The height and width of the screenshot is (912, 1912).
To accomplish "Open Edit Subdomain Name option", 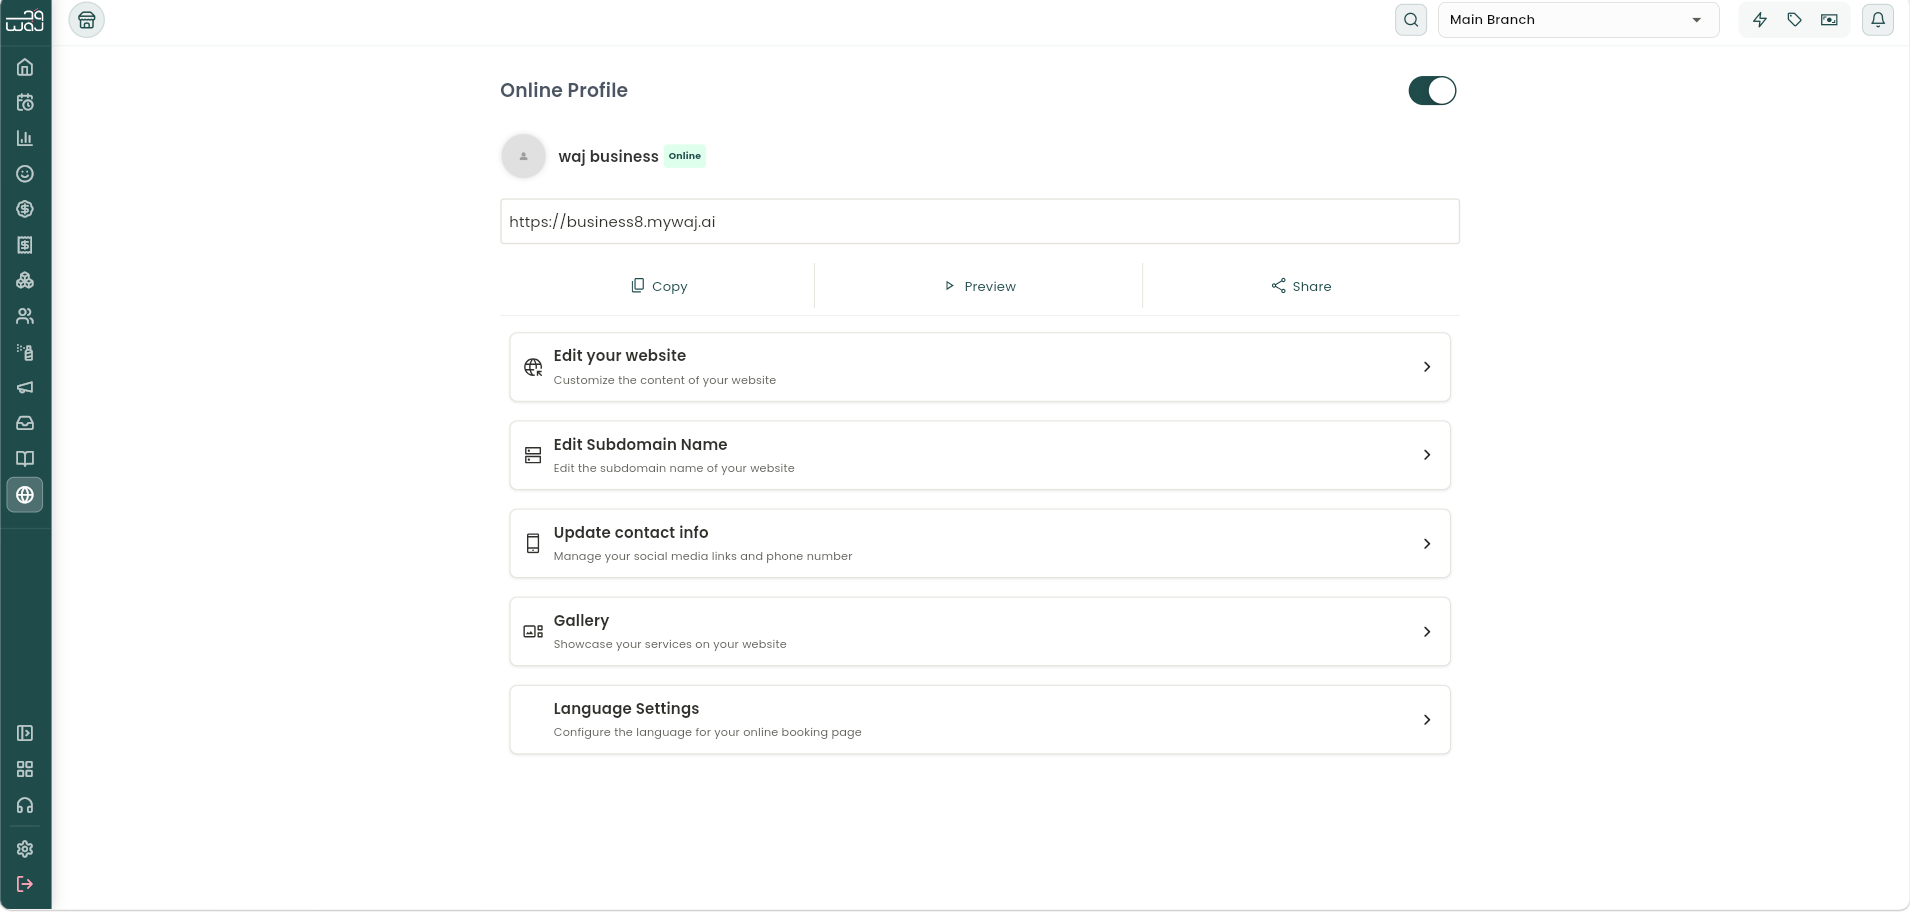I will (x=980, y=455).
